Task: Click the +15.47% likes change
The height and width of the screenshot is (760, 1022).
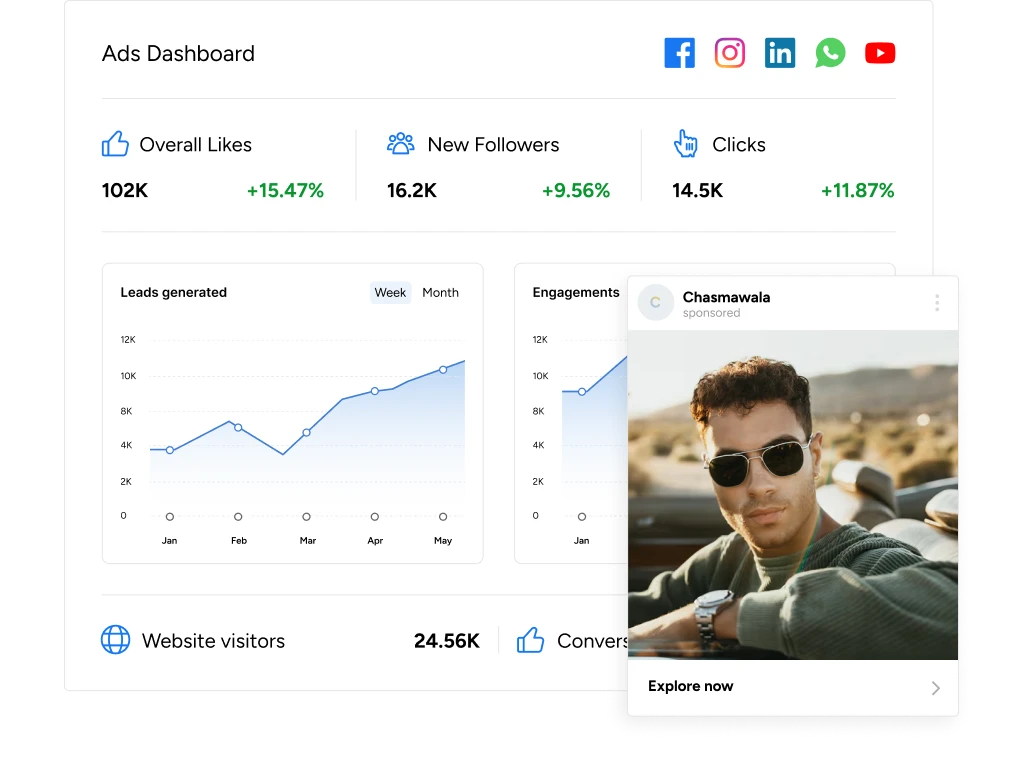Action: click(x=285, y=190)
